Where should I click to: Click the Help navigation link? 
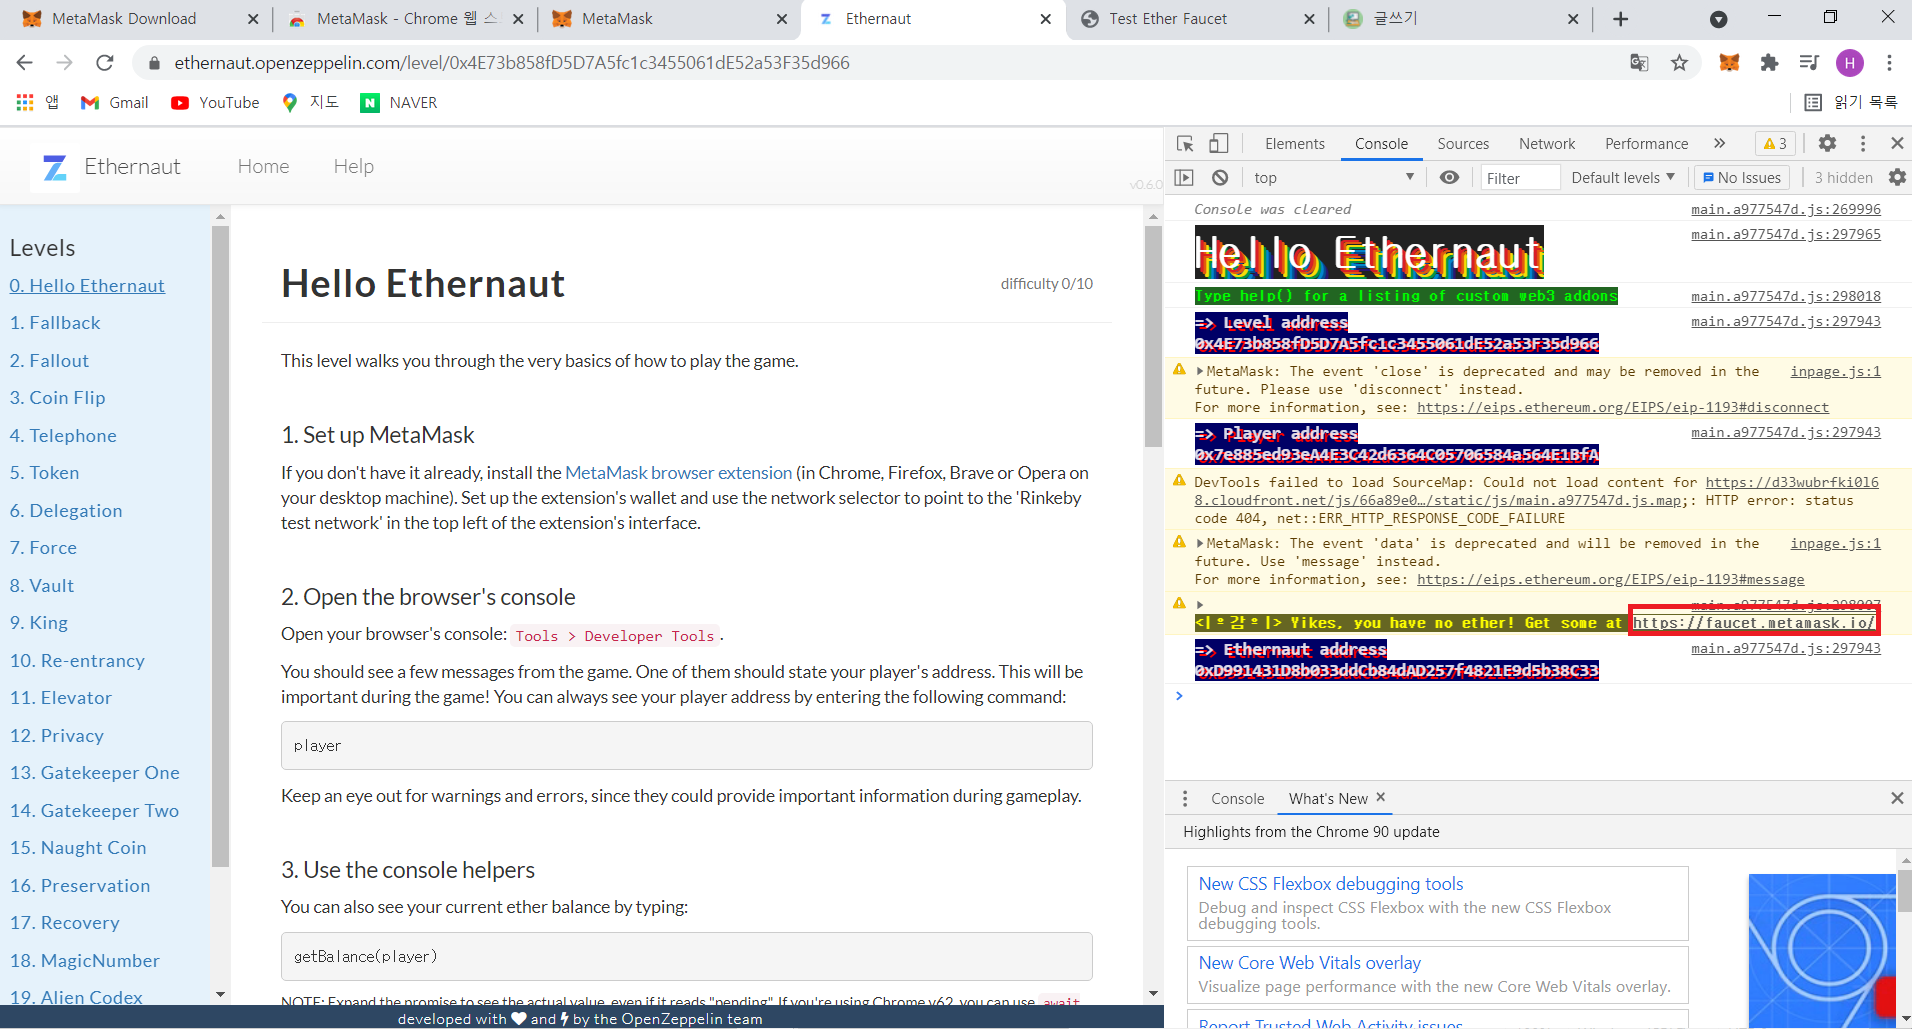tap(353, 167)
